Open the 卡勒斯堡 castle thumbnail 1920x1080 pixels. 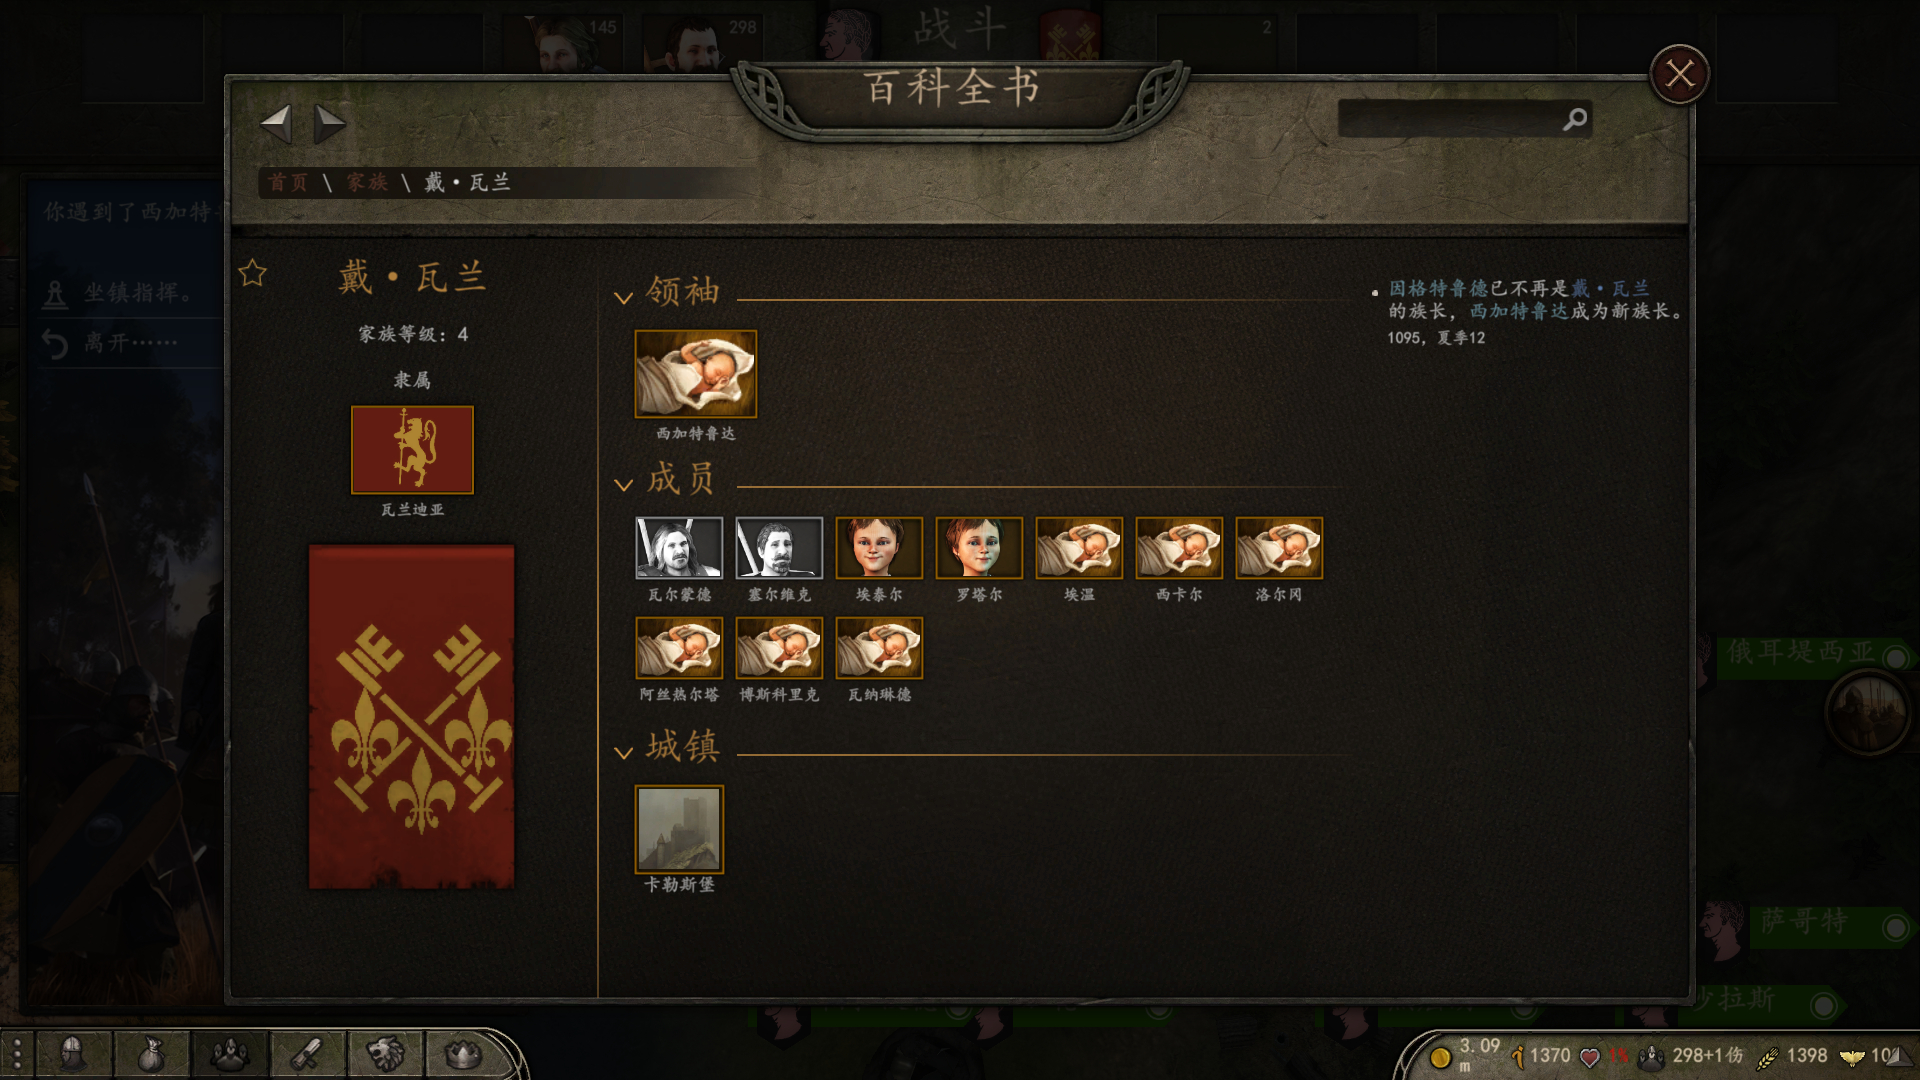(x=679, y=829)
